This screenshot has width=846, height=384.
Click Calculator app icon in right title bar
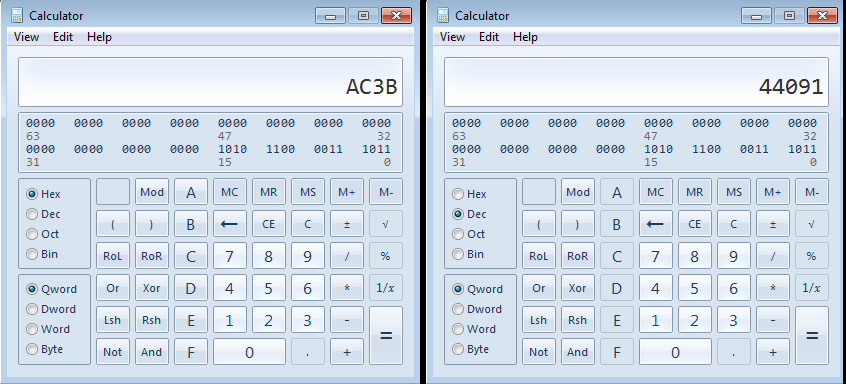tap(444, 16)
